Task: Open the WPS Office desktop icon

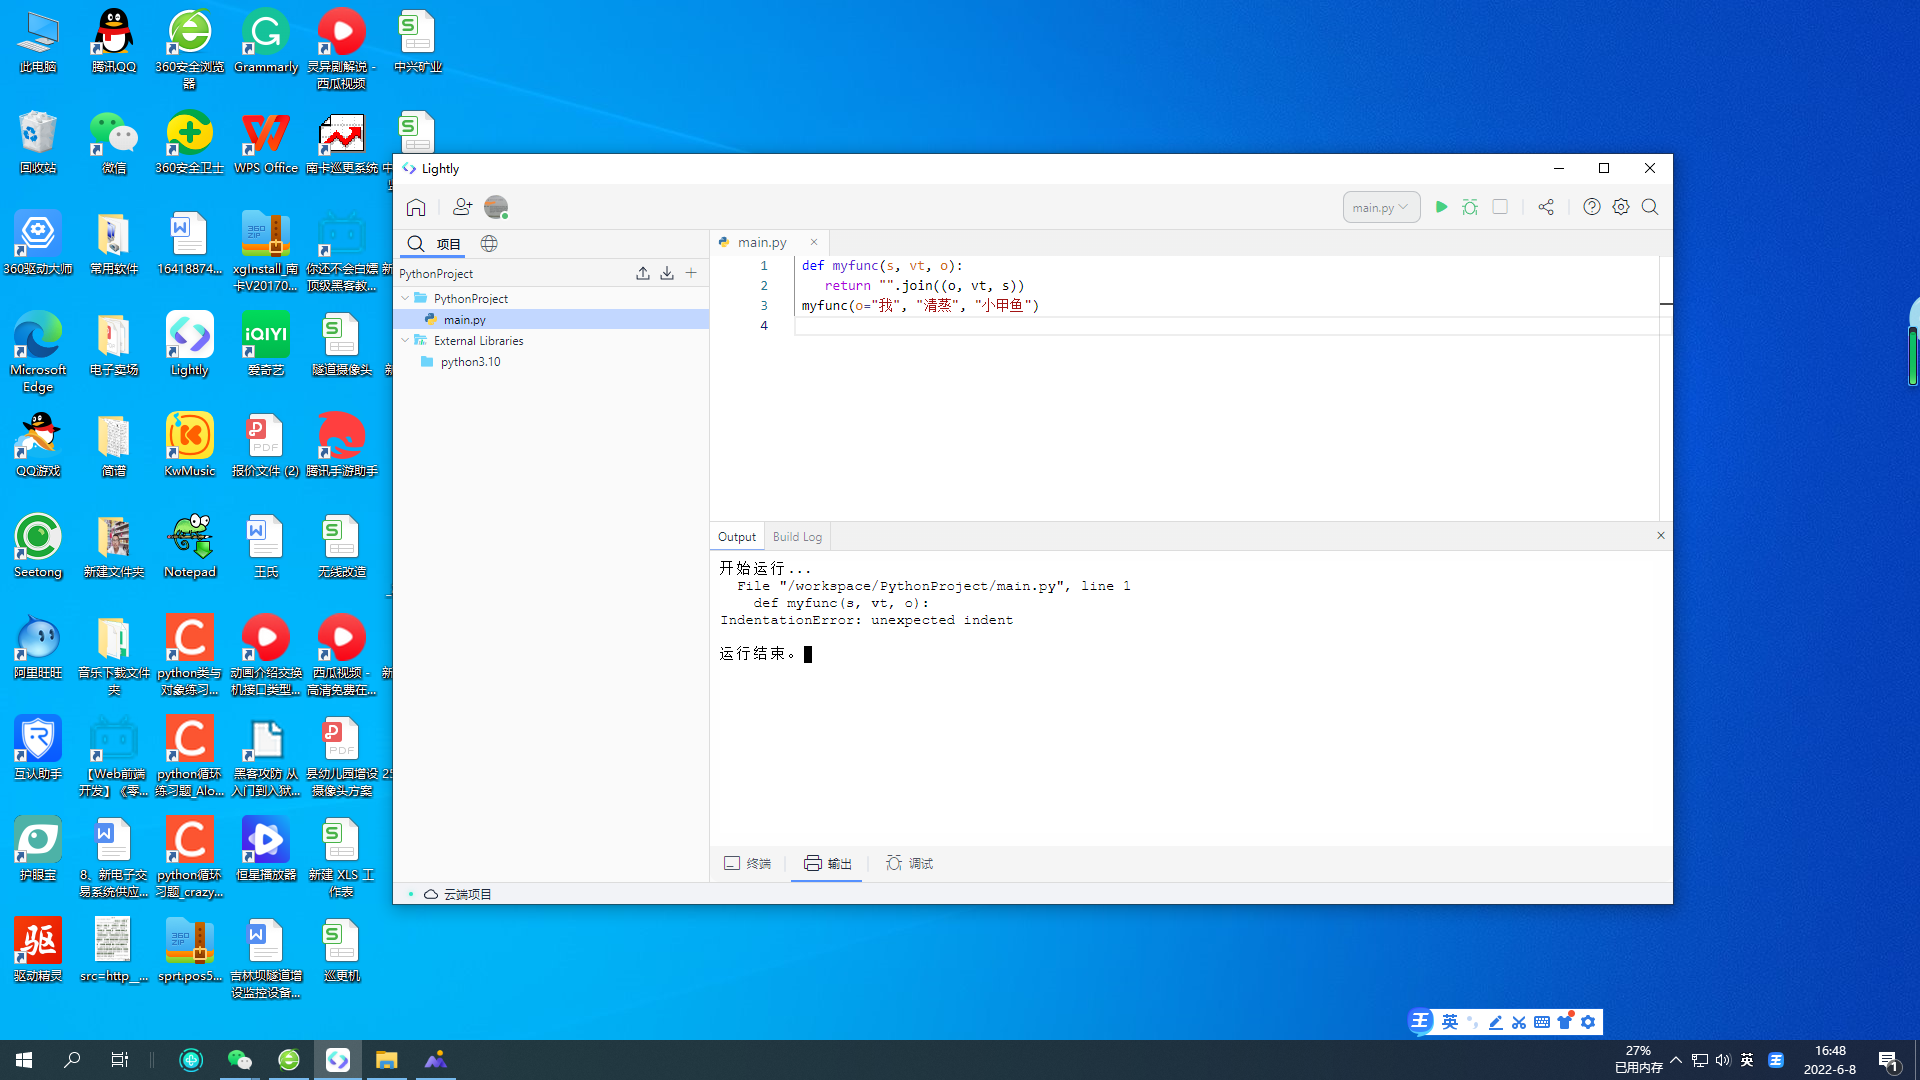Action: pyautogui.click(x=266, y=143)
